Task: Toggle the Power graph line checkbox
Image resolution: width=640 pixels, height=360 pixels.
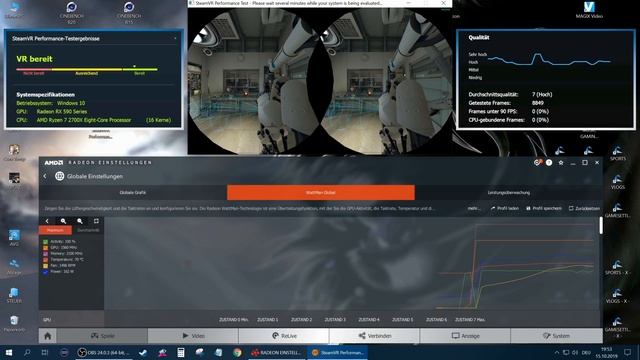Action: pyautogui.click(x=45, y=271)
